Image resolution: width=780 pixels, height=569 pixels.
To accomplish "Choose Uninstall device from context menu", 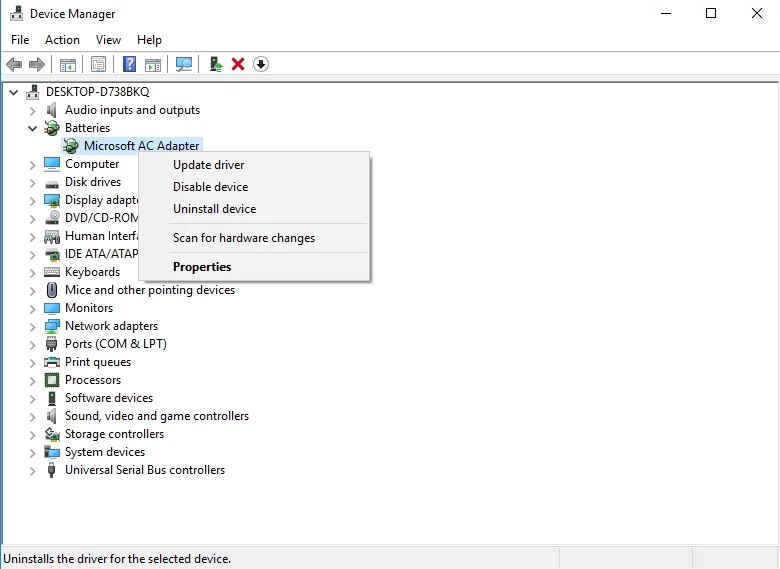I will [214, 209].
